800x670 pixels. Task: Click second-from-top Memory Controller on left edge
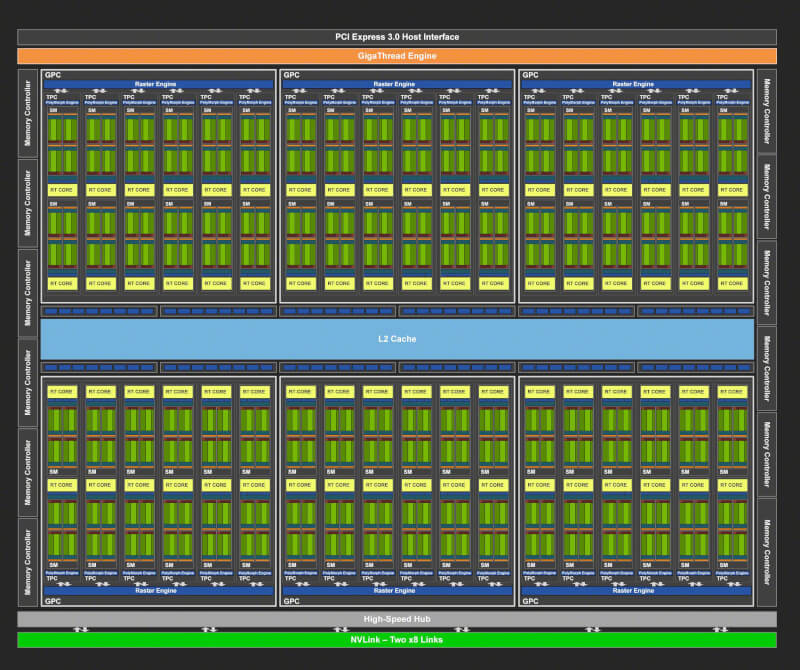click(28, 203)
